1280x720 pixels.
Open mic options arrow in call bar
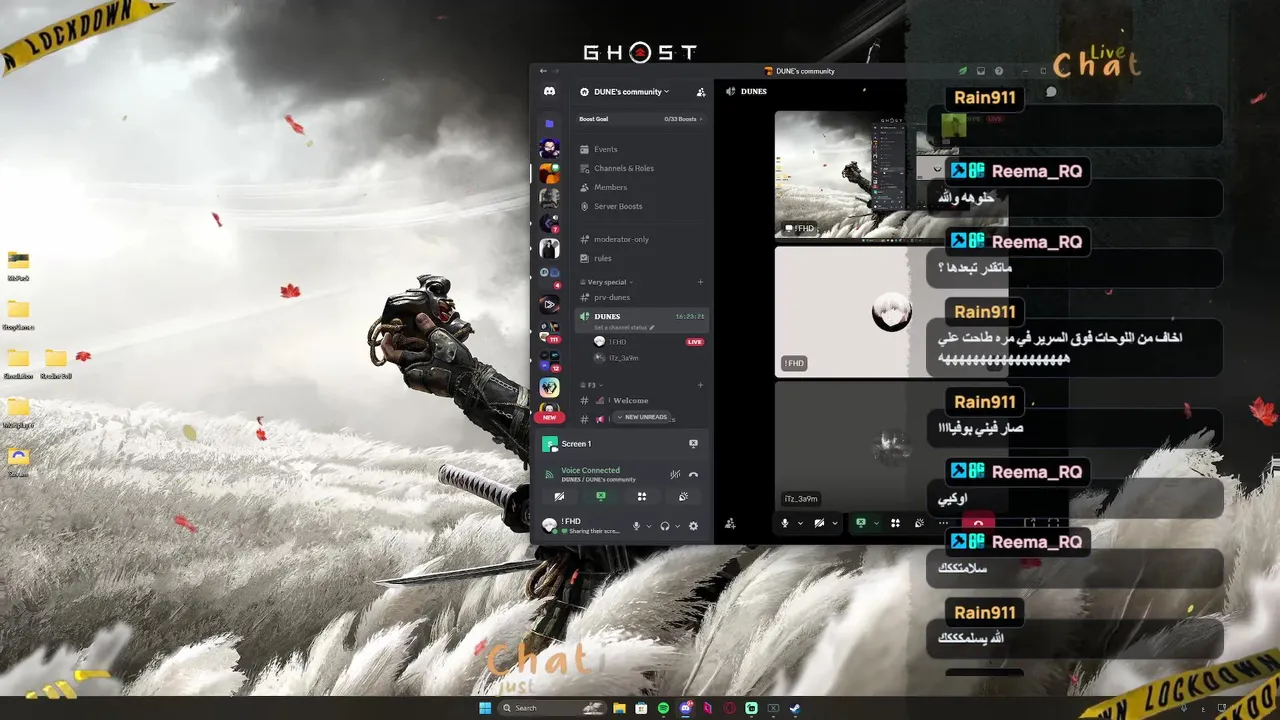[x=800, y=523]
